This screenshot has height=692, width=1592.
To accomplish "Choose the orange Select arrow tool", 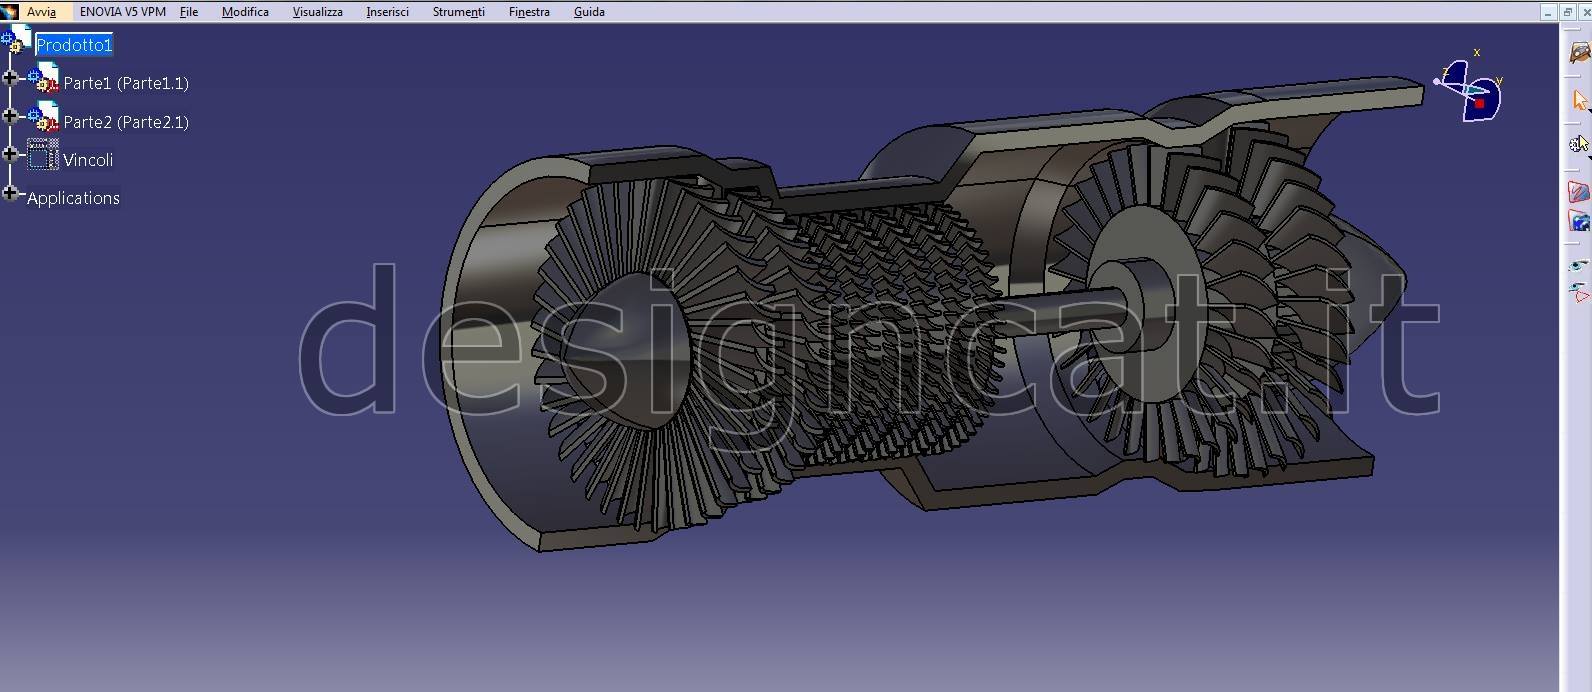I will coord(1579,100).
